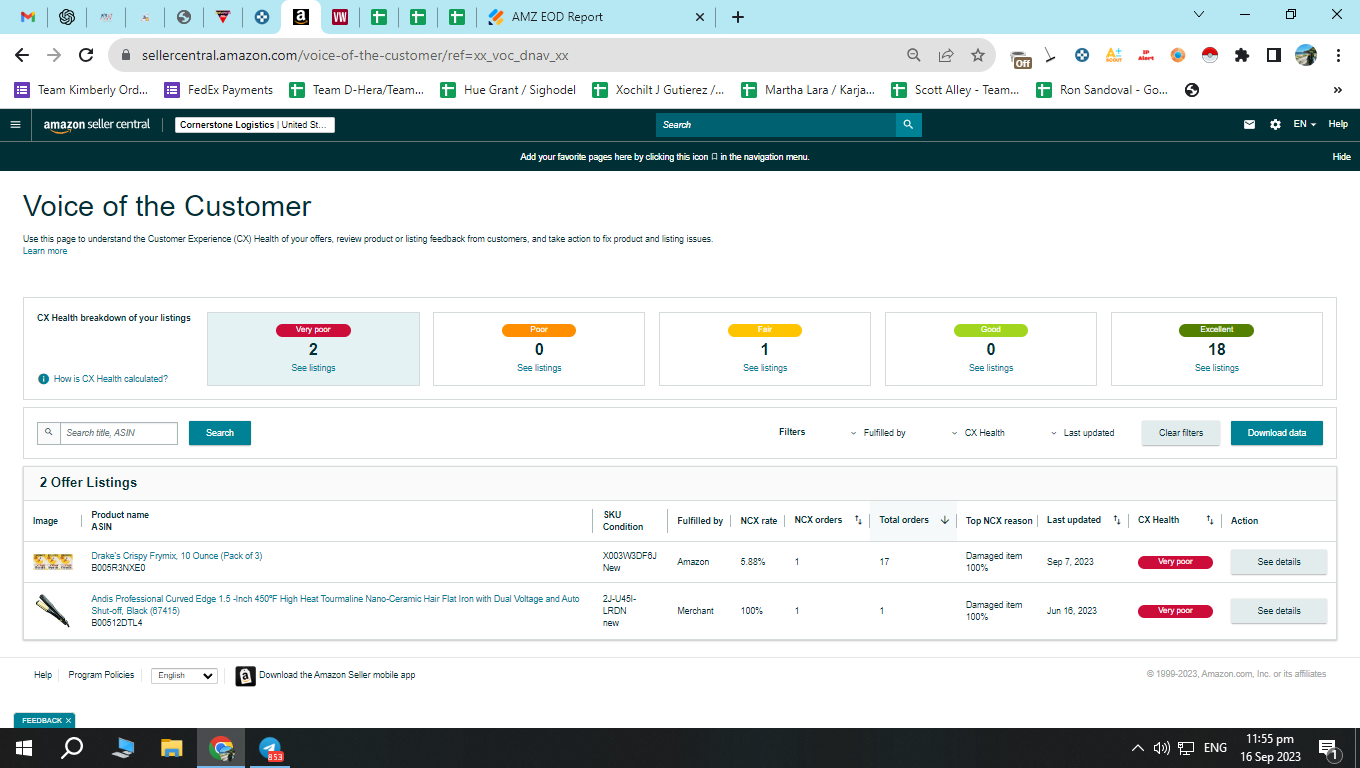Viewport: 1360px width, 768px height.
Task: Open the Windows Start menu
Action: click(24, 748)
